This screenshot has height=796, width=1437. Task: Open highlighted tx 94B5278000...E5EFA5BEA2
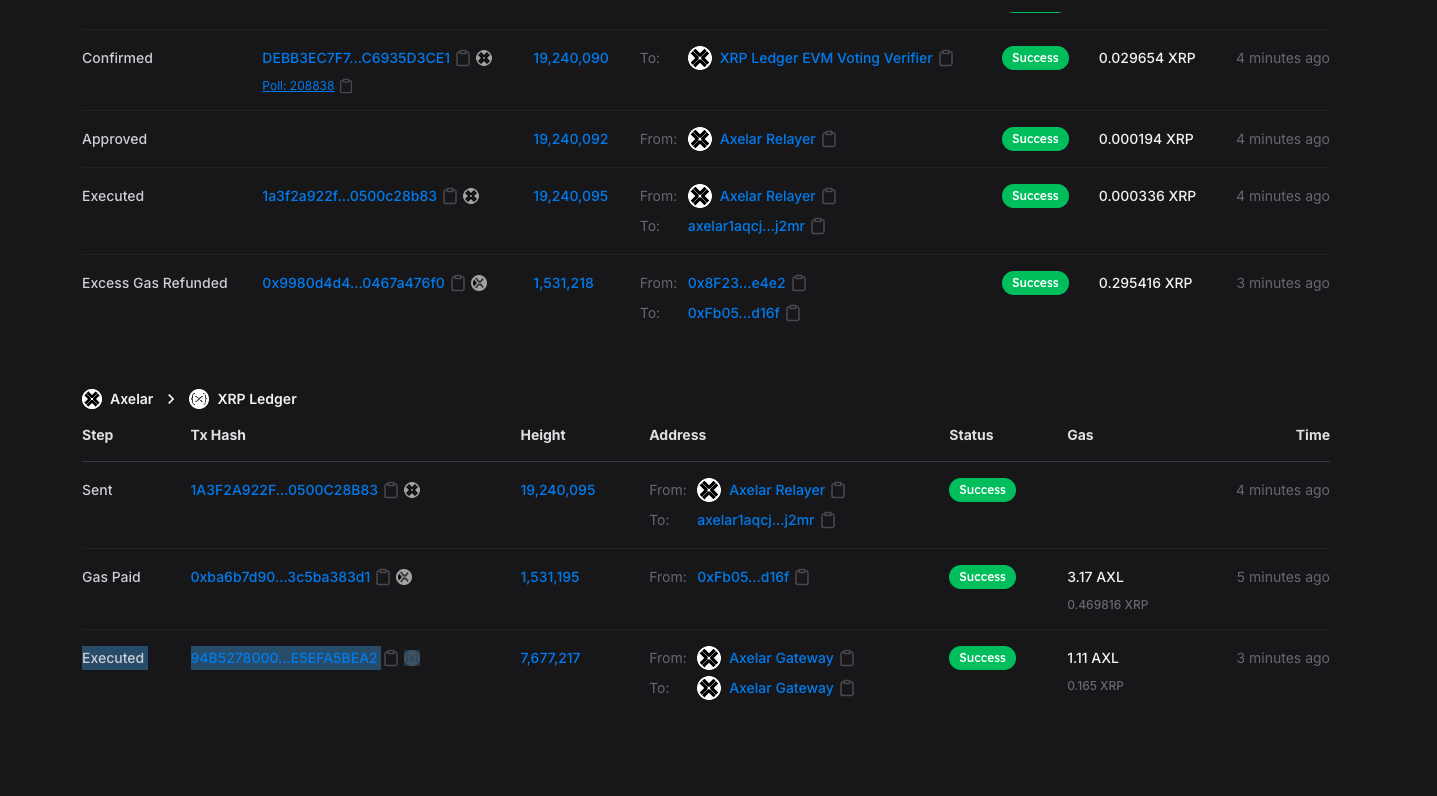(x=284, y=658)
